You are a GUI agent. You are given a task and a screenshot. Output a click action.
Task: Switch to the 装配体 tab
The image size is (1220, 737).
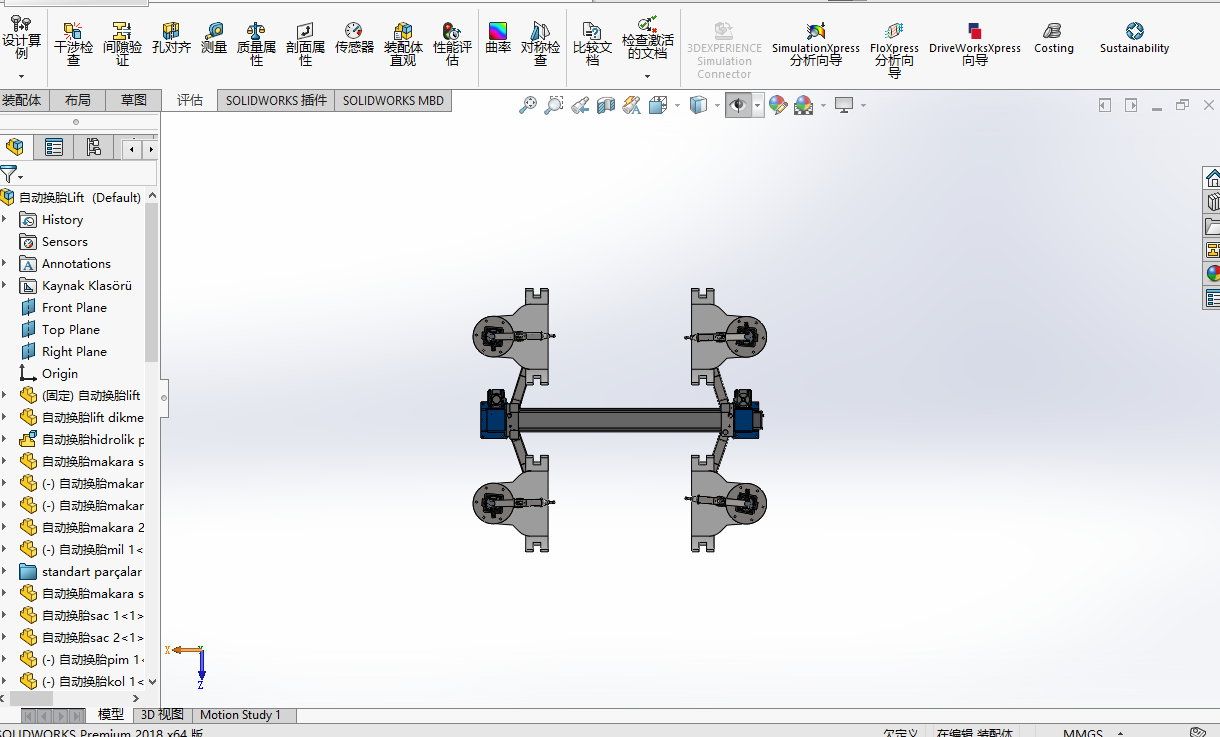point(21,100)
